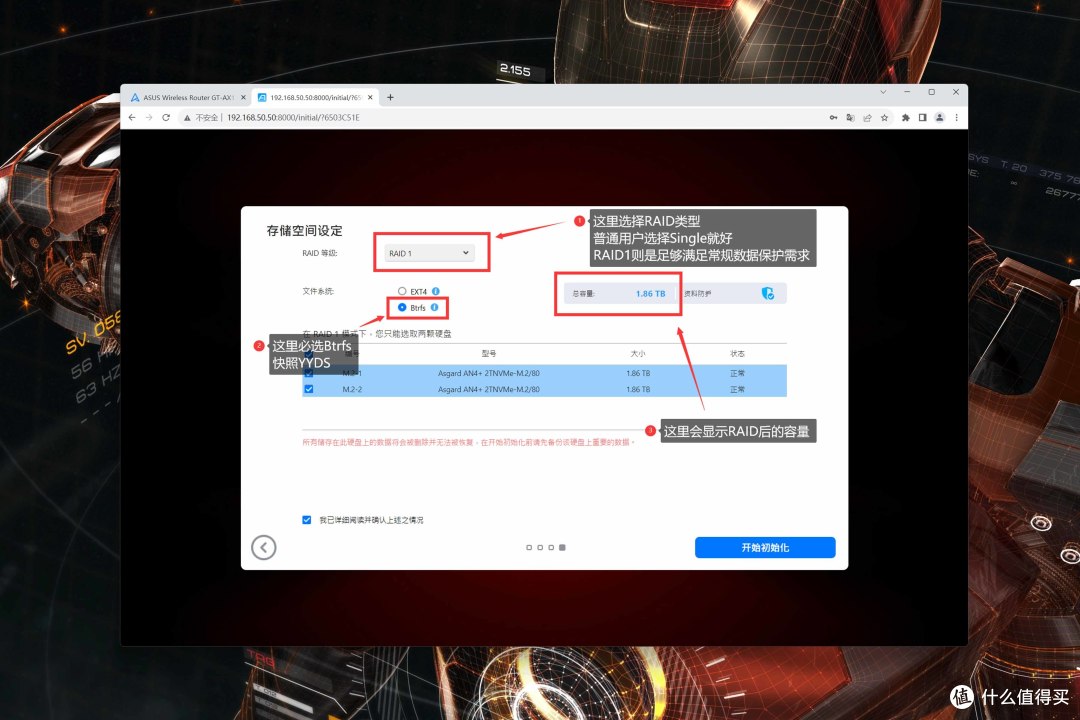This screenshot has width=1080, height=720.
Task: Click the translate page icon
Action: pos(851,118)
